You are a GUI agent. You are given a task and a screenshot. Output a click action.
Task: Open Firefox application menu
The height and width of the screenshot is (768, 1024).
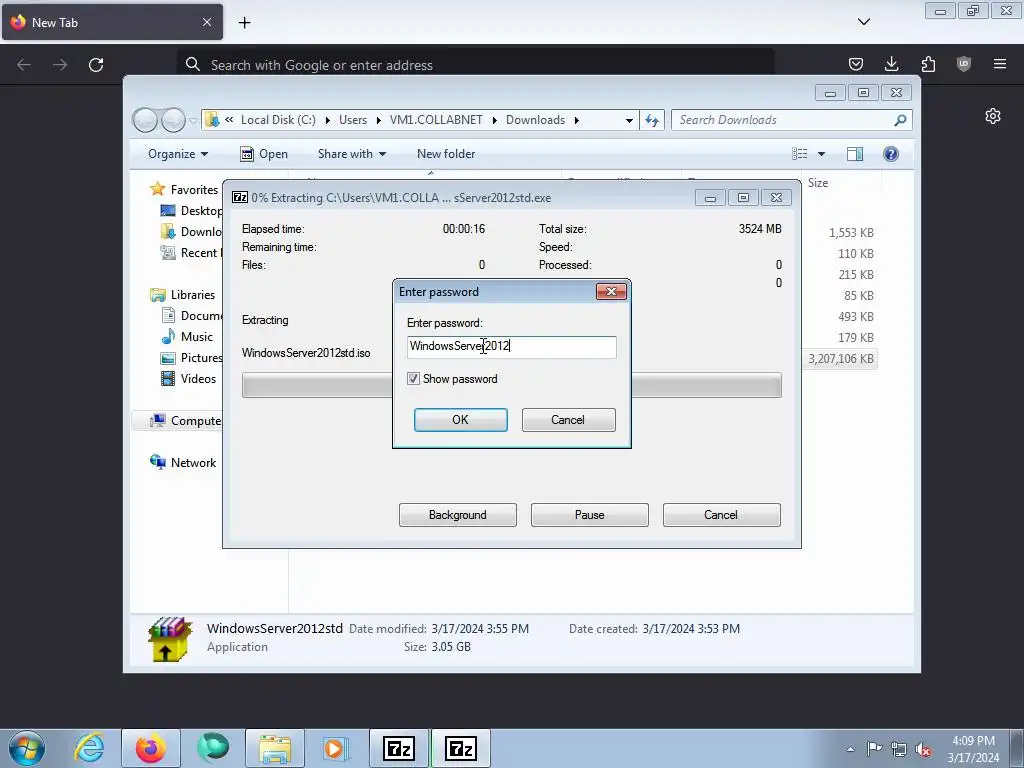[1000, 64]
